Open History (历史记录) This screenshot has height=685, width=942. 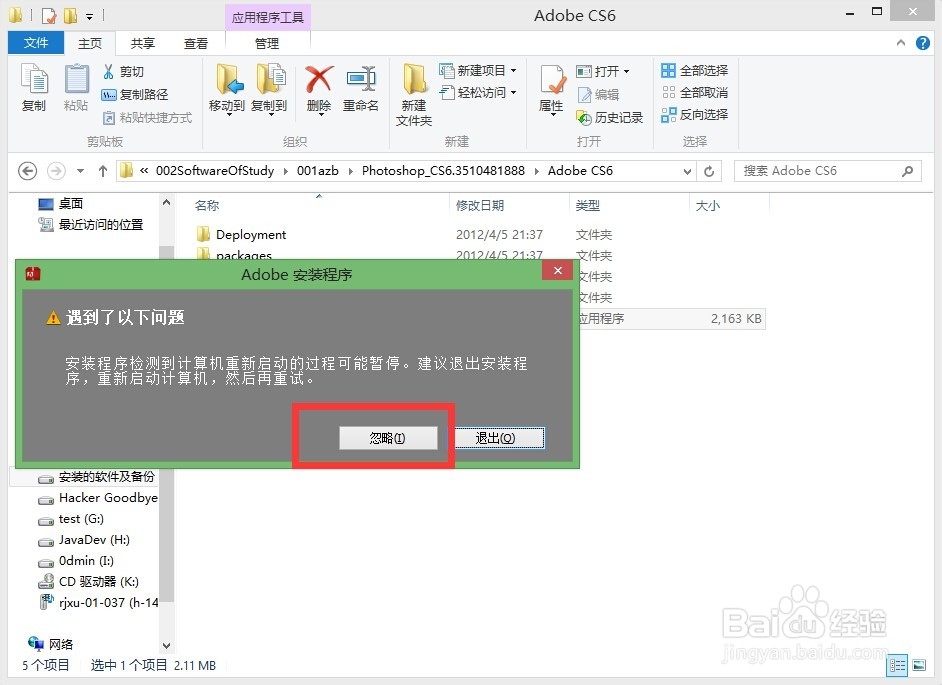click(x=610, y=118)
